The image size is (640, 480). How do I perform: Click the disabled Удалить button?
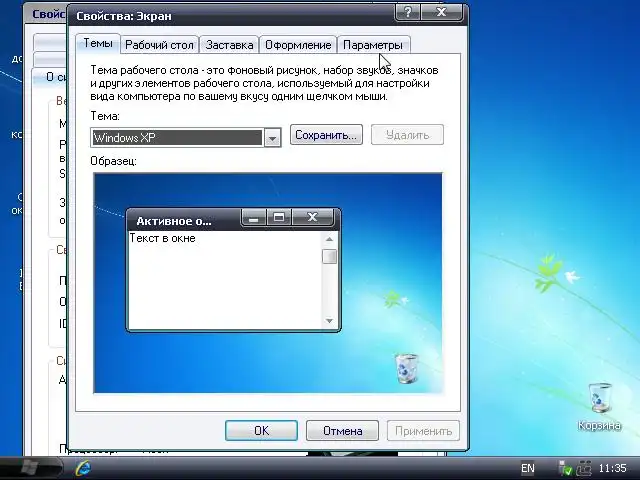[407, 135]
